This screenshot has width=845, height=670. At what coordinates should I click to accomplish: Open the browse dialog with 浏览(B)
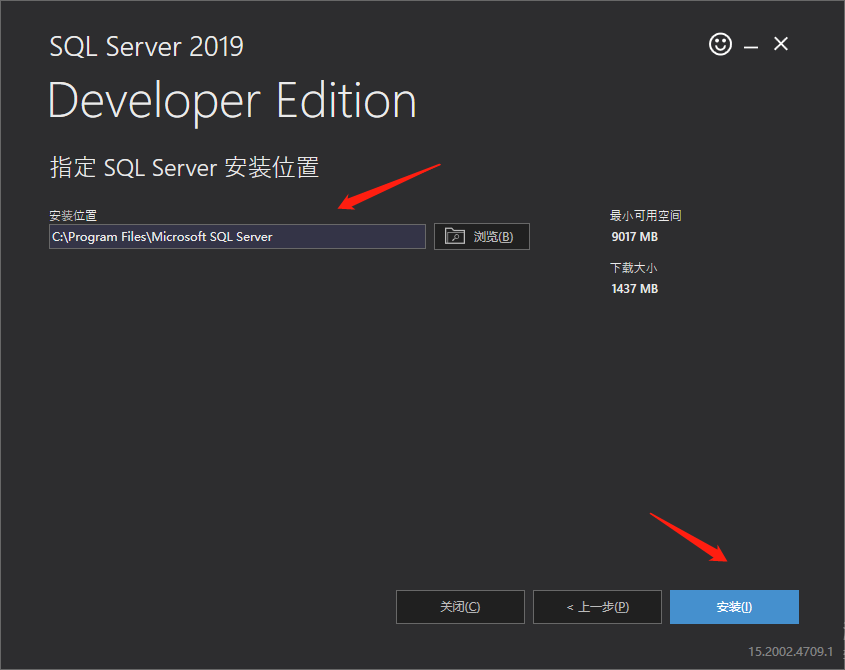(490, 236)
